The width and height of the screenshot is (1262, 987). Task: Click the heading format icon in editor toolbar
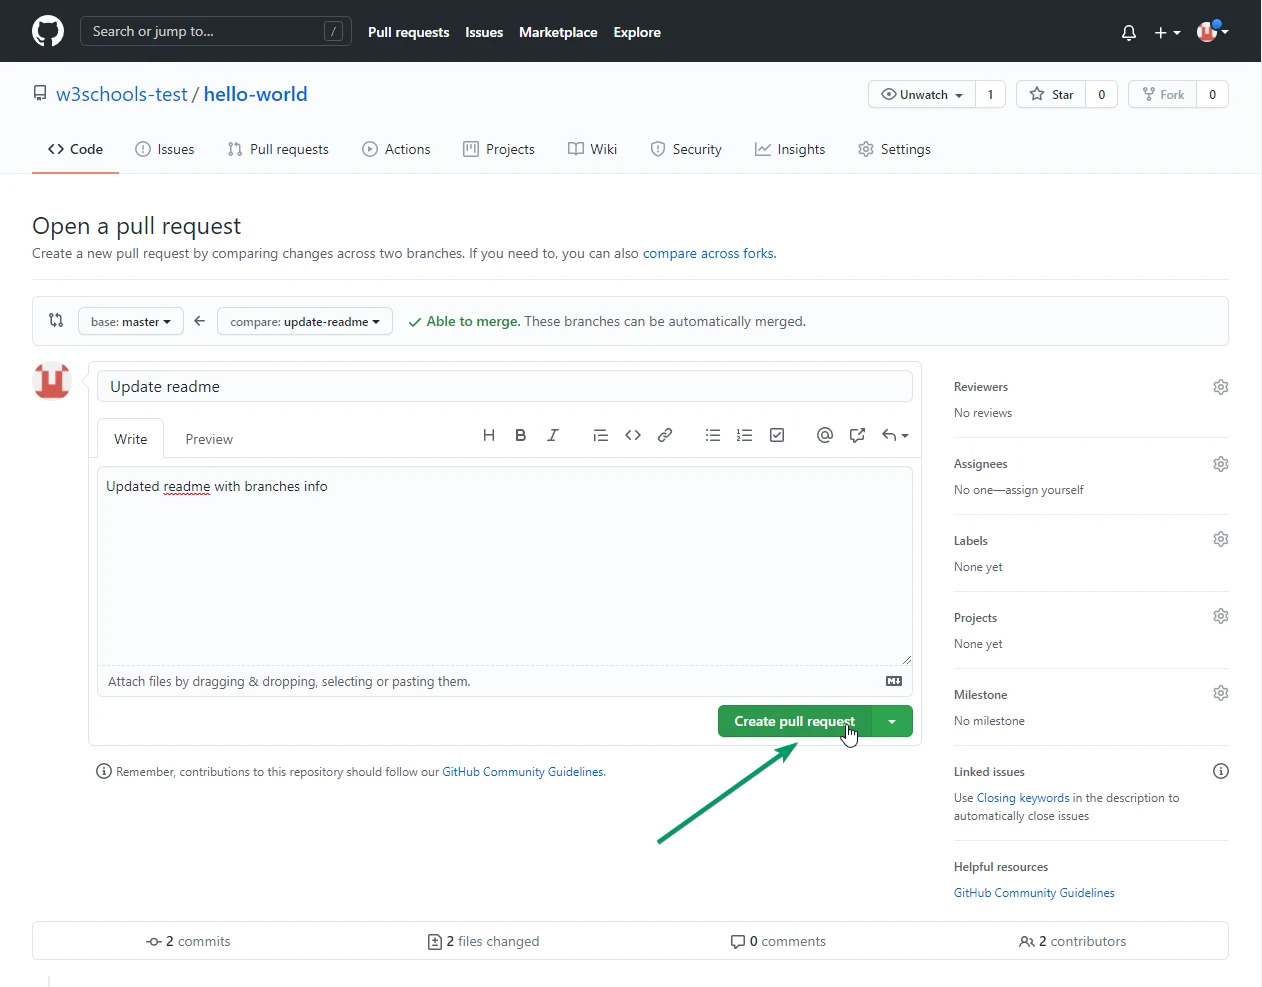click(489, 435)
